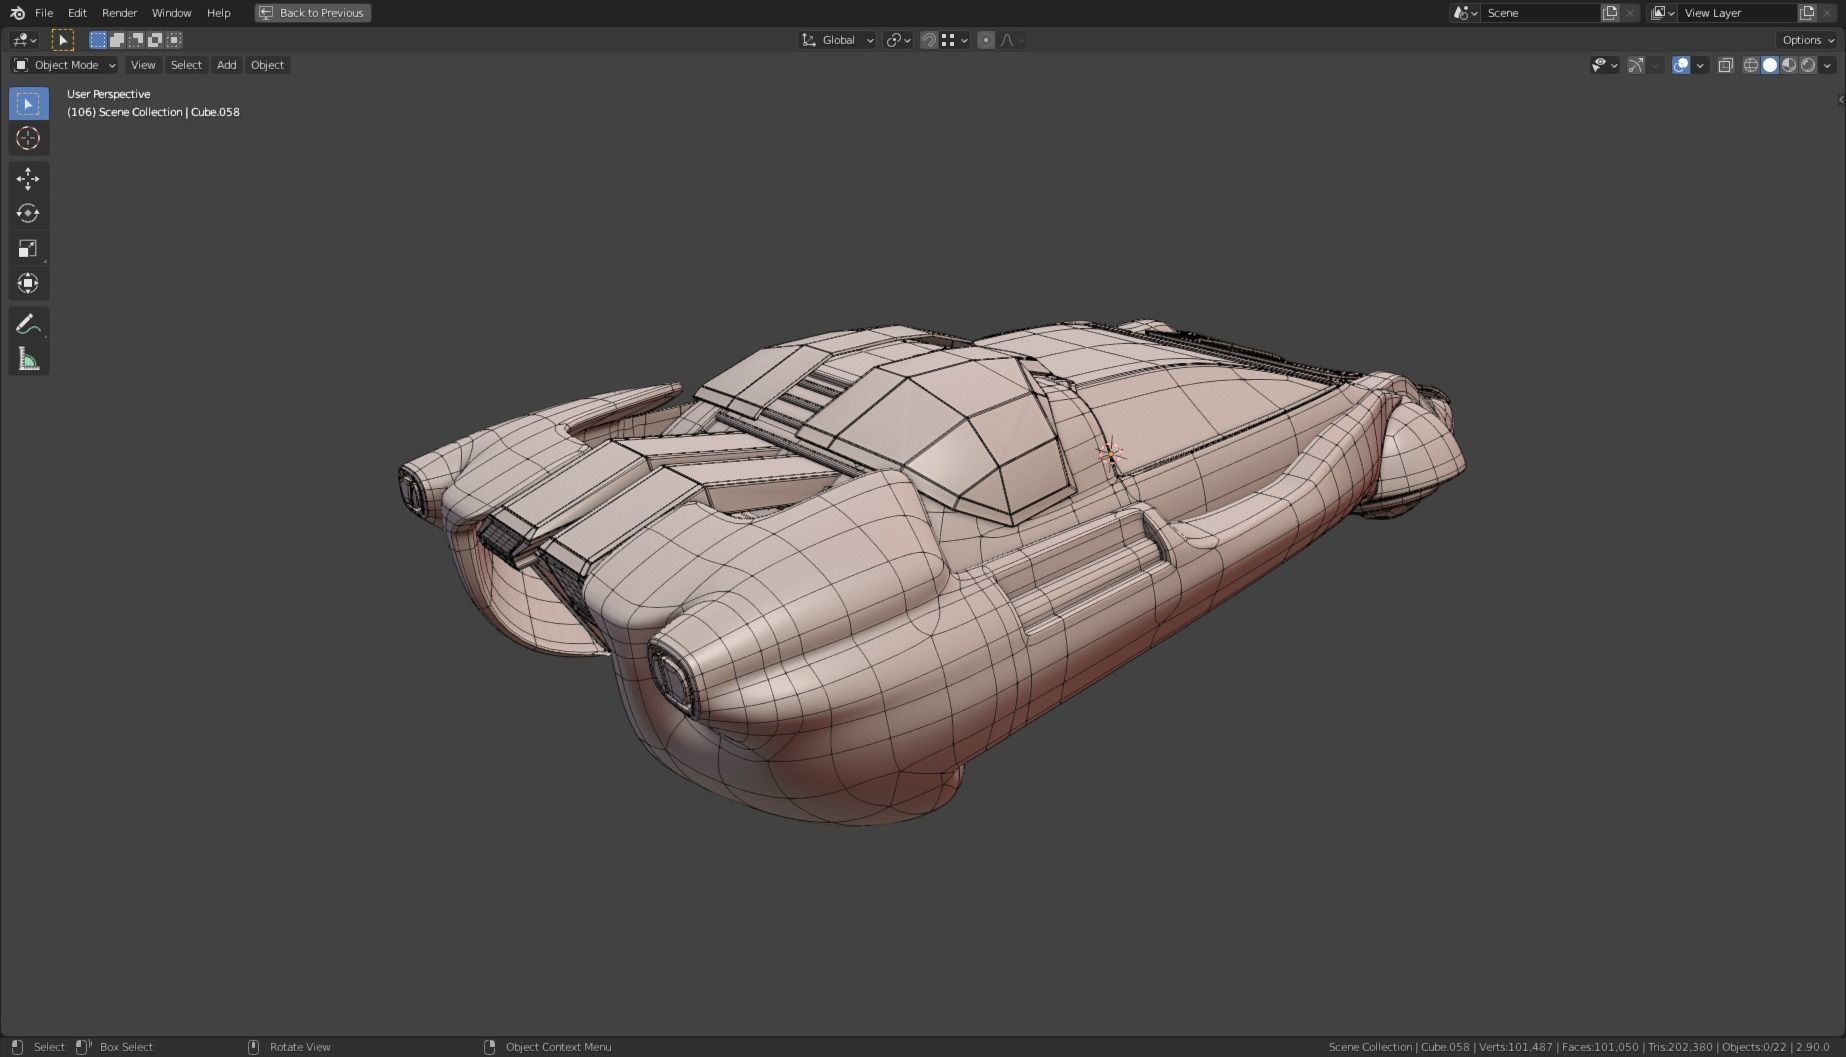Click the View Layer name field
This screenshot has width=1846, height=1057.
[1738, 13]
